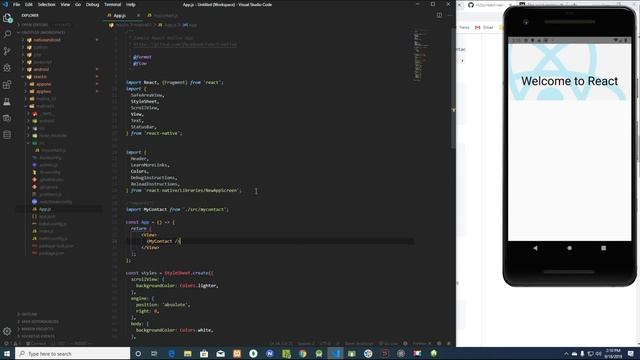Click the editor minimap
The height and width of the screenshot is (360, 640).
420,55
